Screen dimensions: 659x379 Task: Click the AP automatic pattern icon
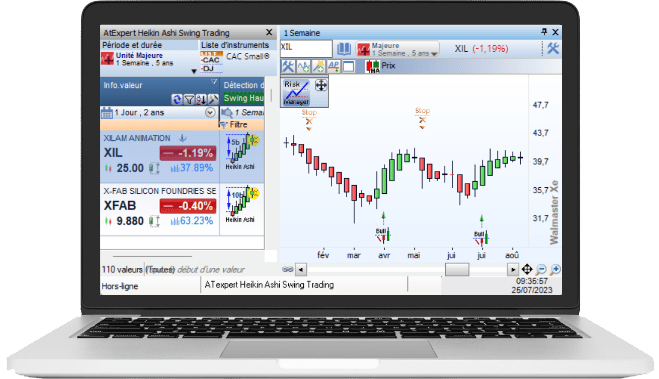click(333, 66)
